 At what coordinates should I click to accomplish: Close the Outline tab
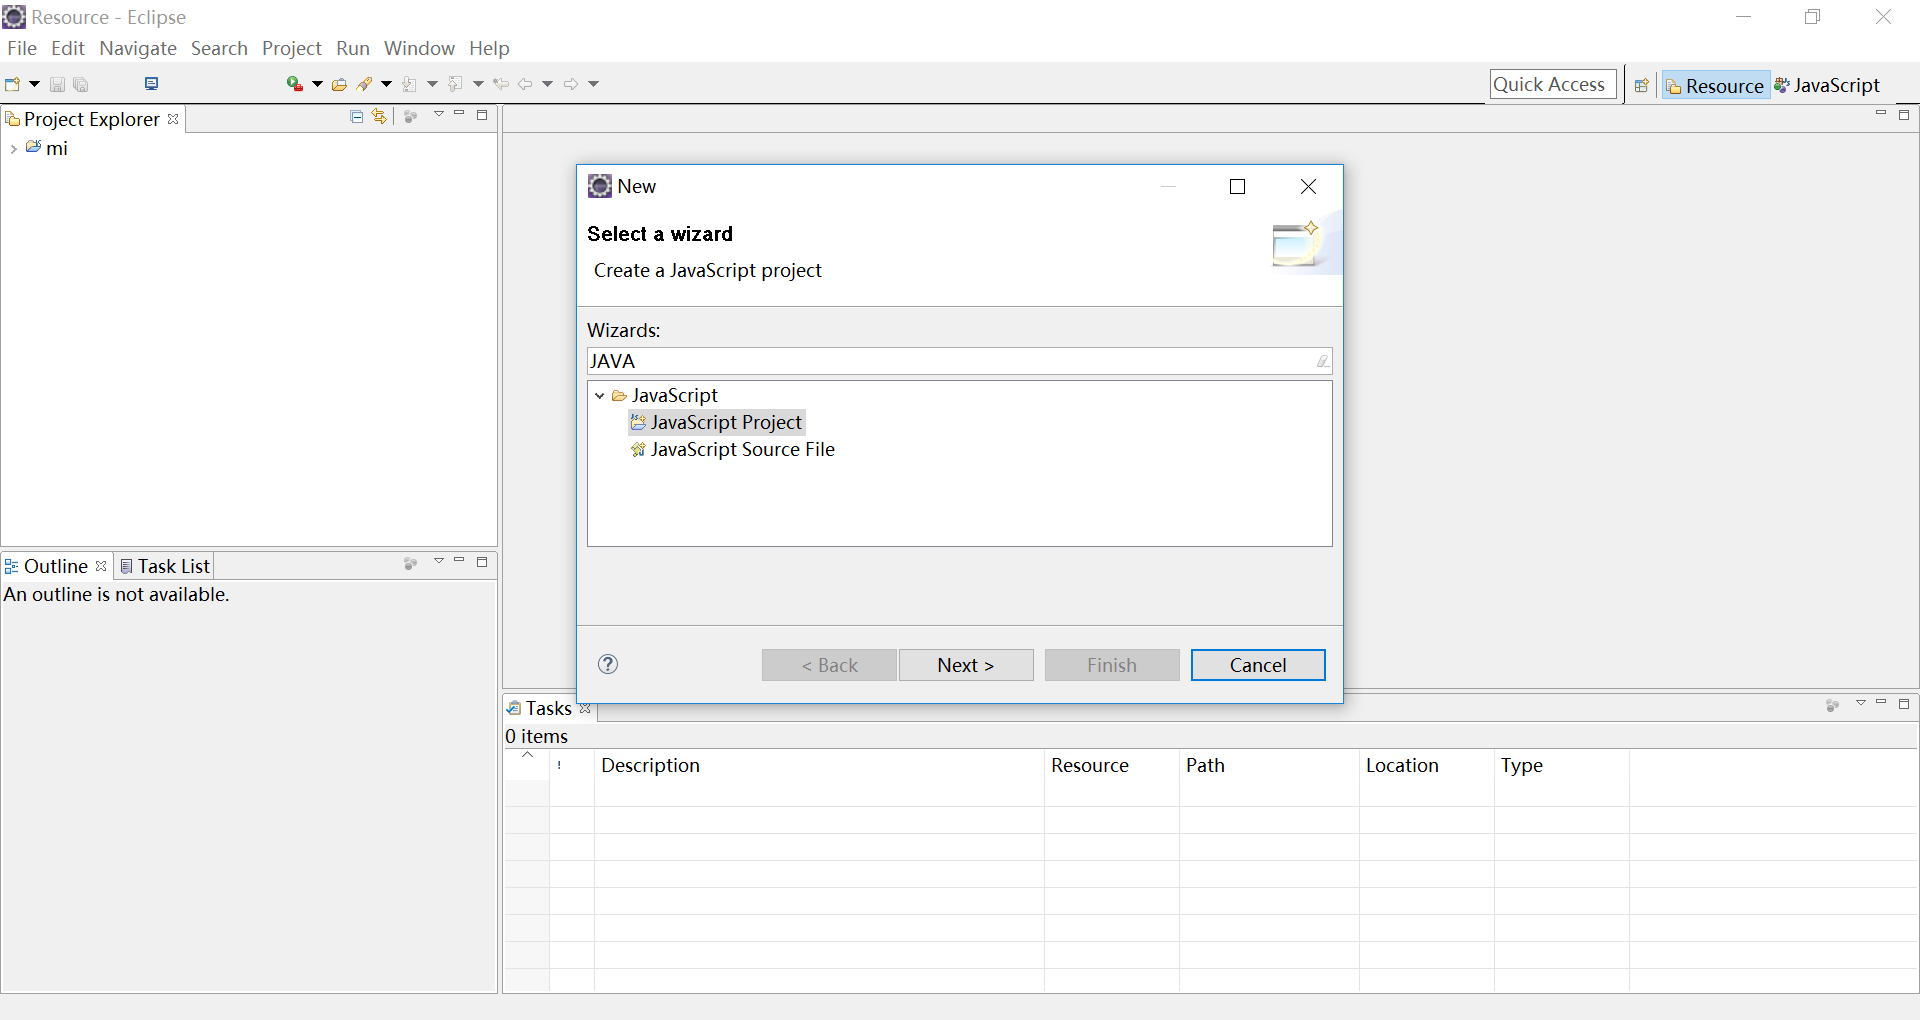click(x=101, y=566)
